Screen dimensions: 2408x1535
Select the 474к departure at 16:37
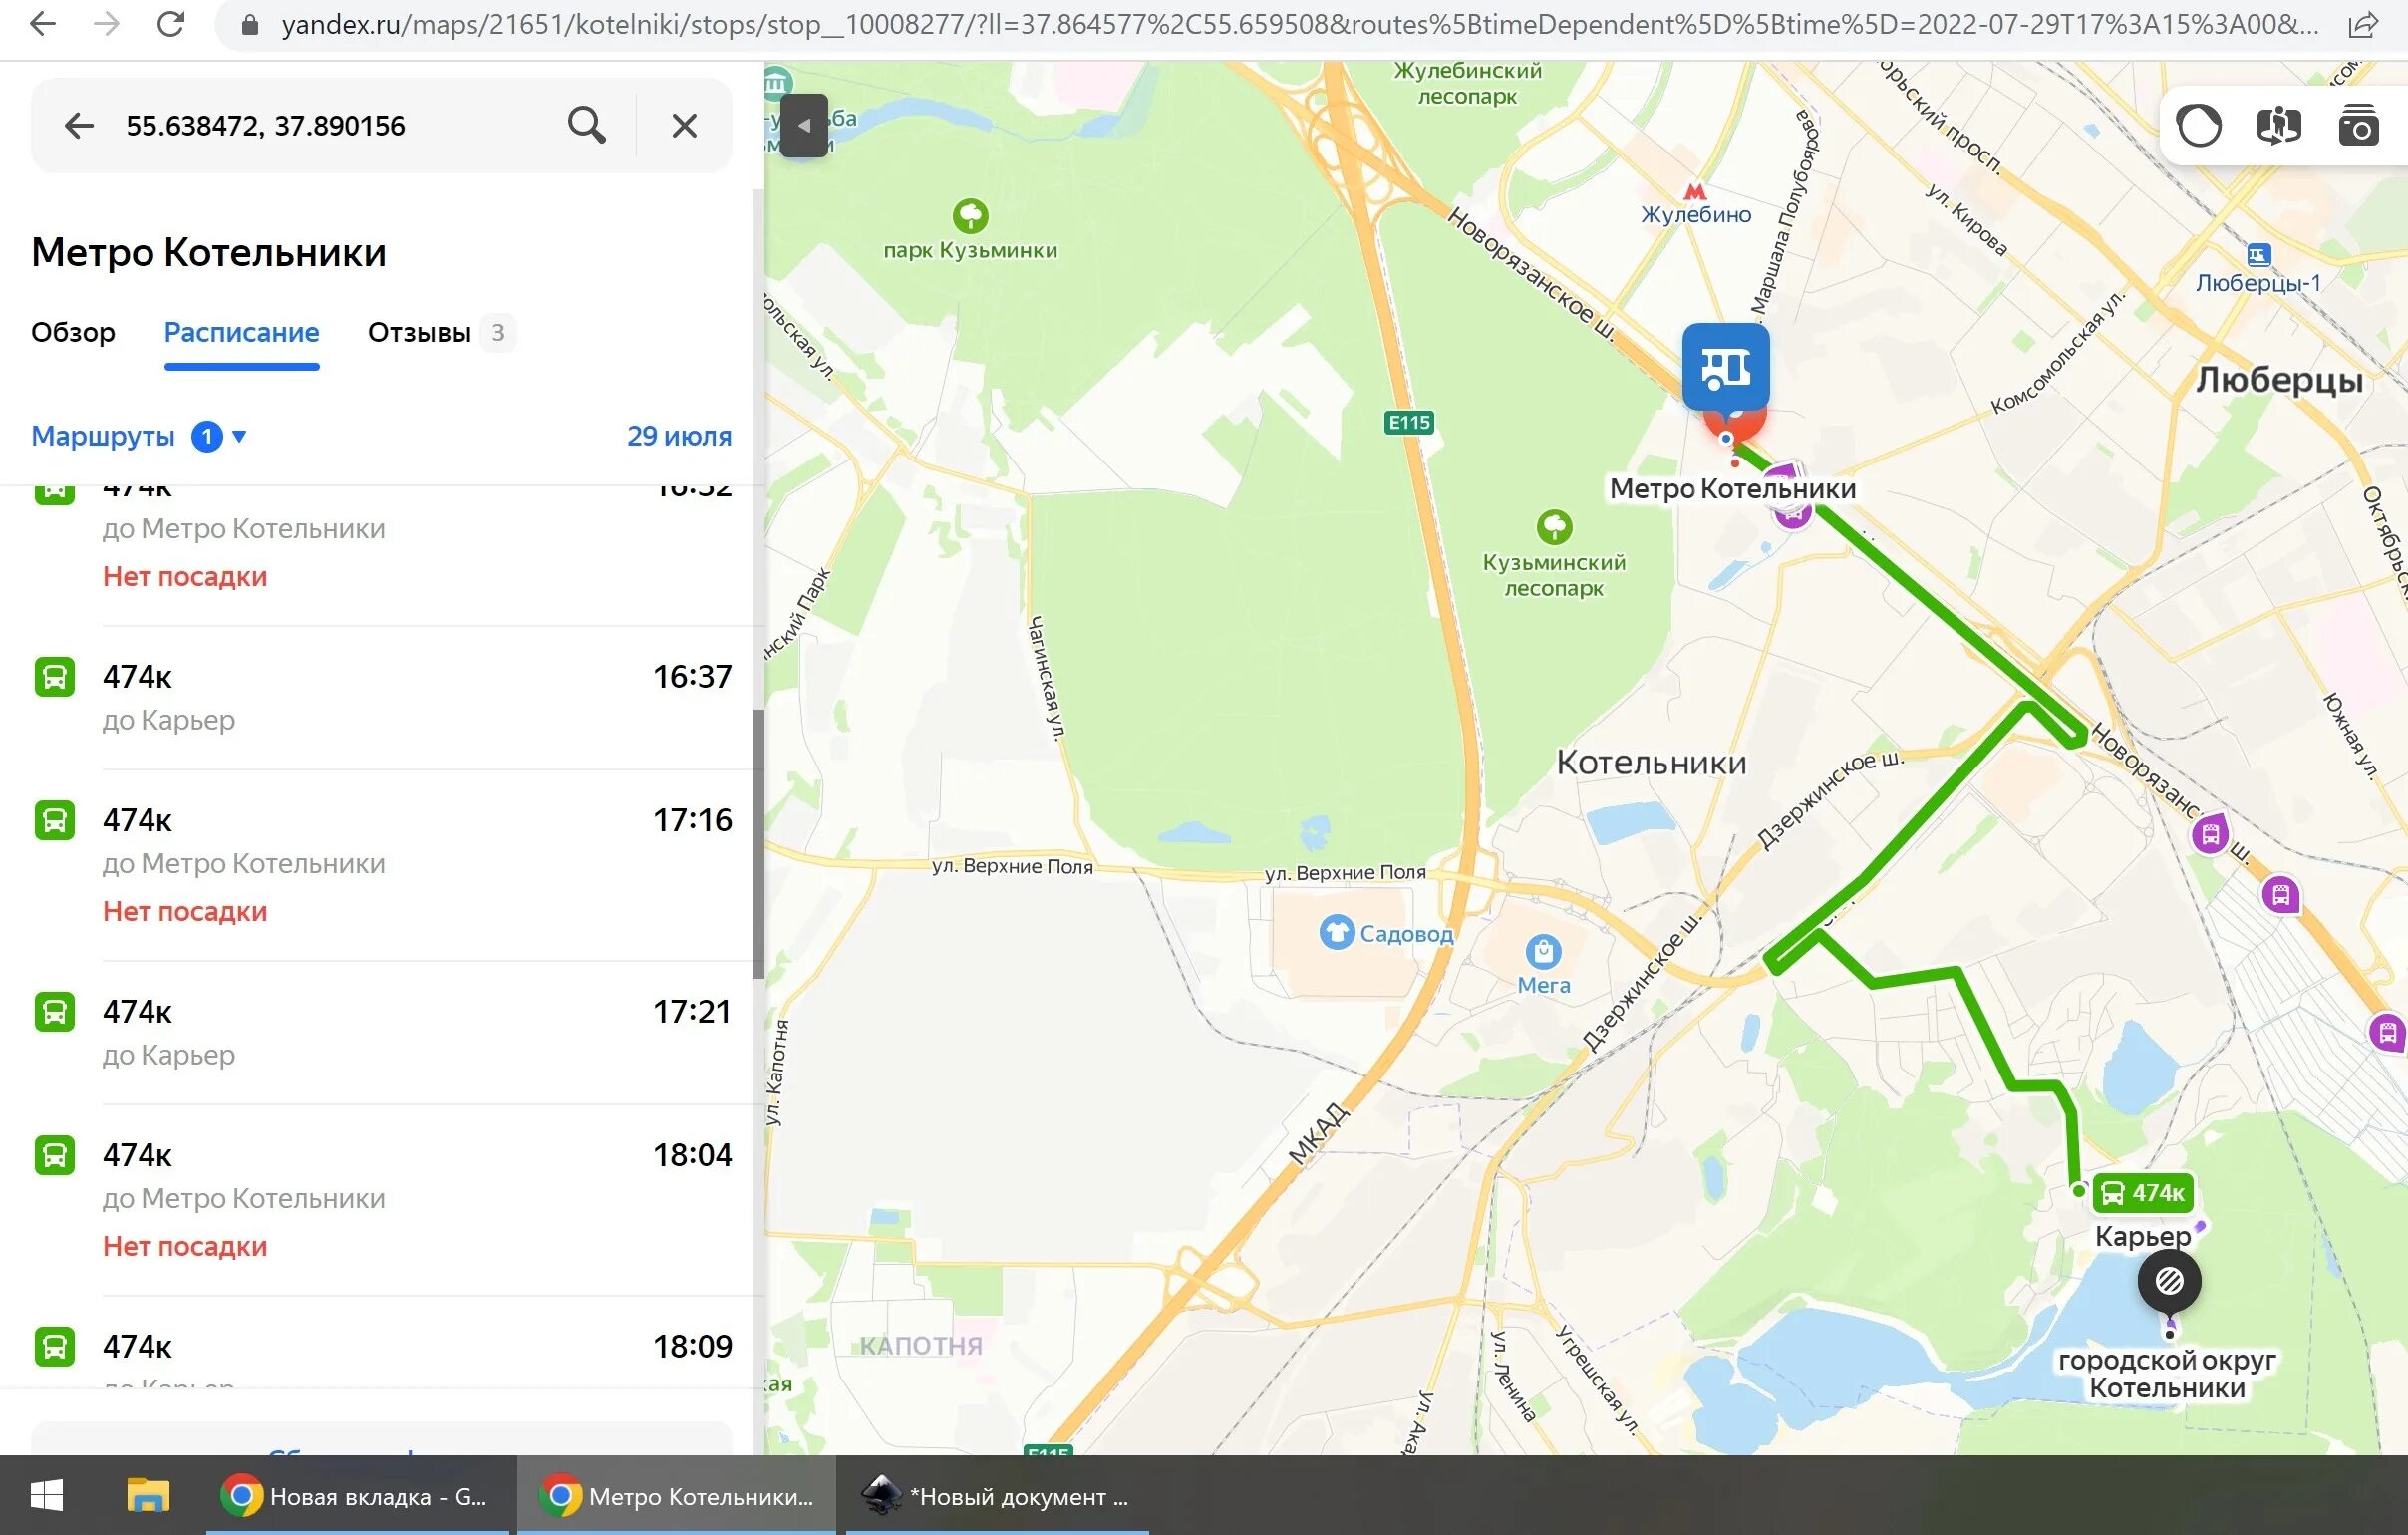pyautogui.click(x=383, y=697)
